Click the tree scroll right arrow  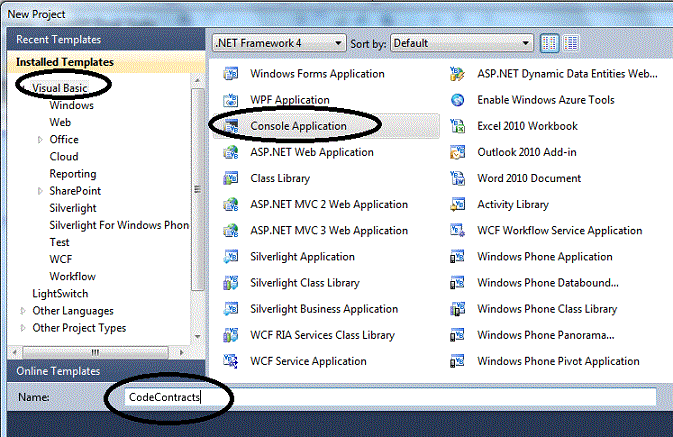pyautogui.click(x=182, y=352)
